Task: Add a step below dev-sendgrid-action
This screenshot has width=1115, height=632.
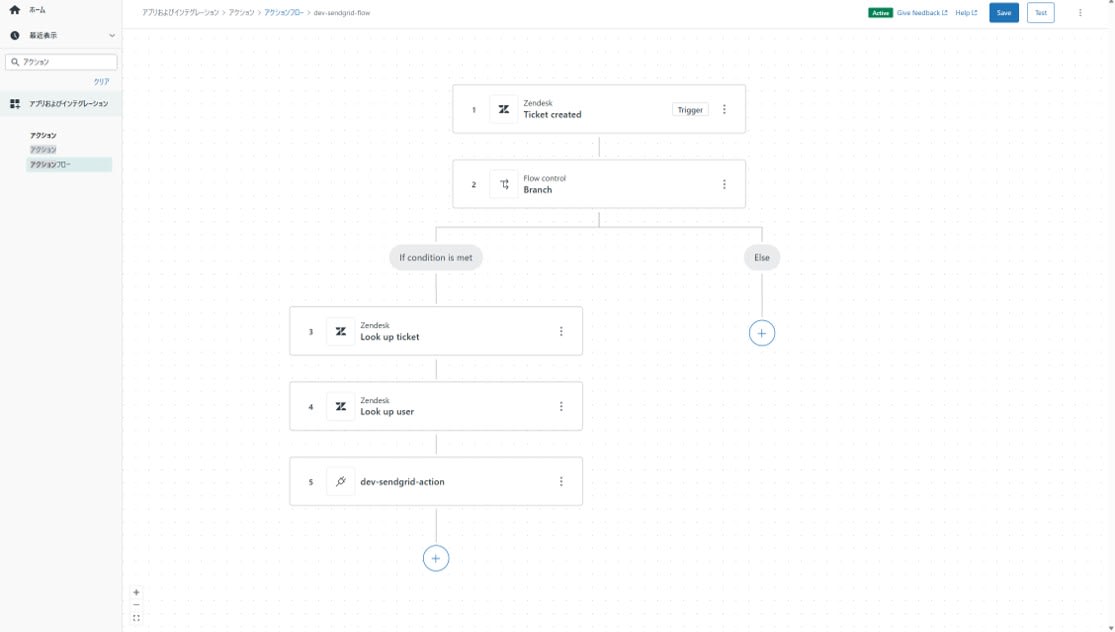Action: (436, 558)
